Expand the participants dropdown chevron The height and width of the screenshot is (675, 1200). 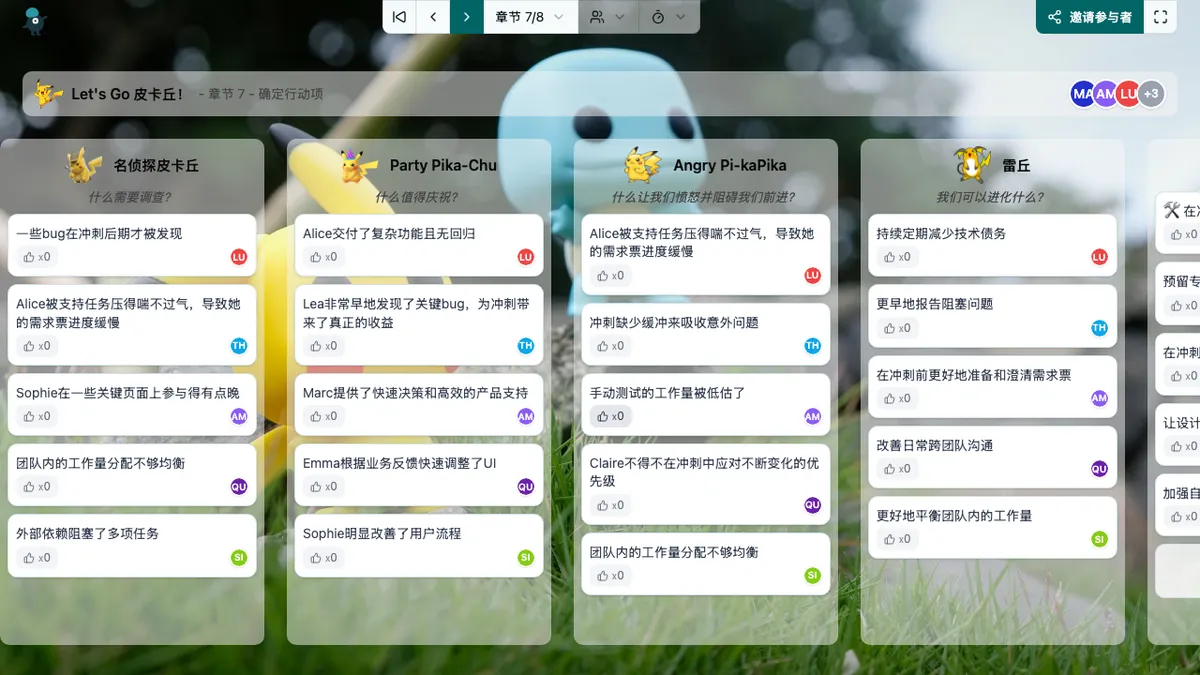[619, 17]
